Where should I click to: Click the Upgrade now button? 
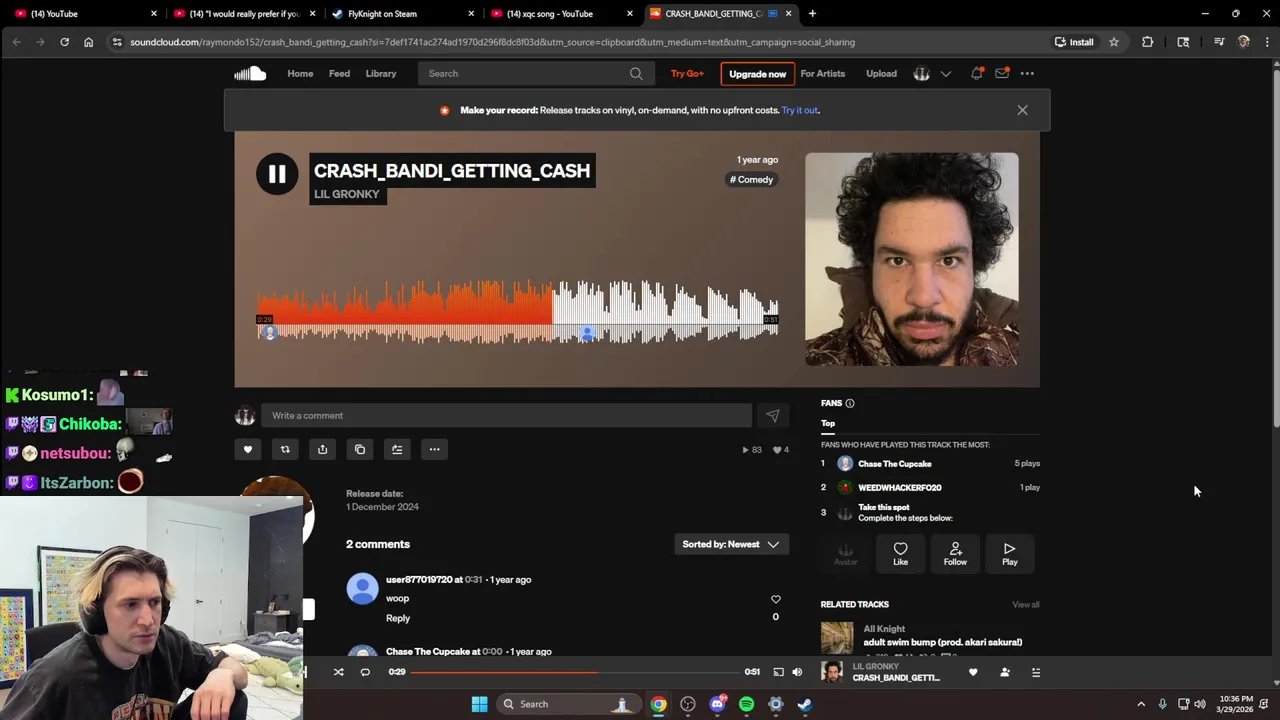coord(757,74)
